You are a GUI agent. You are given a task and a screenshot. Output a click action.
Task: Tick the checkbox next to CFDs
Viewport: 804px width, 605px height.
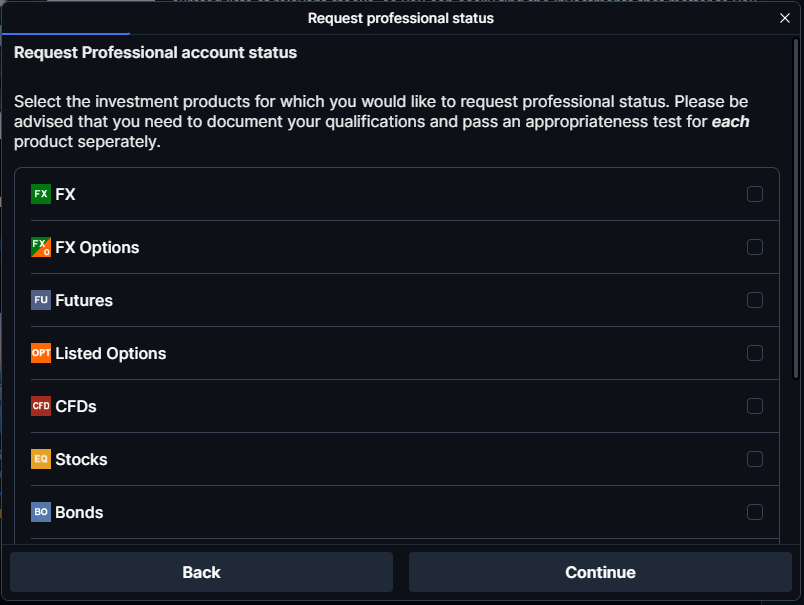click(x=755, y=406)
